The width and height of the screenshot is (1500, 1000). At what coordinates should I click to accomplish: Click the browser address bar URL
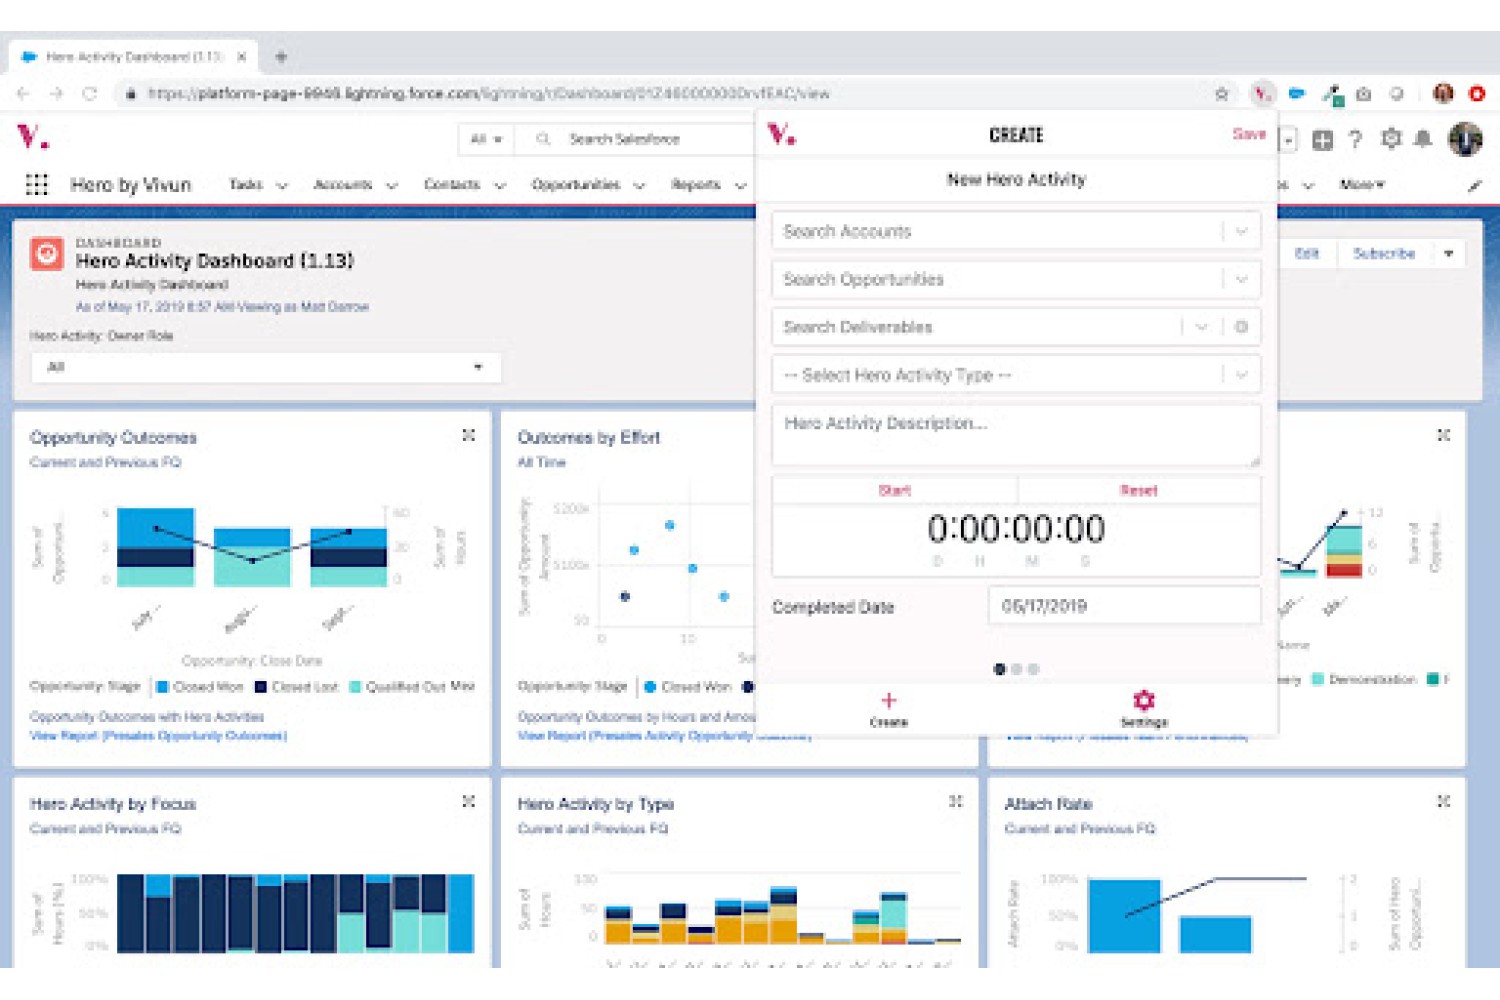489,94
